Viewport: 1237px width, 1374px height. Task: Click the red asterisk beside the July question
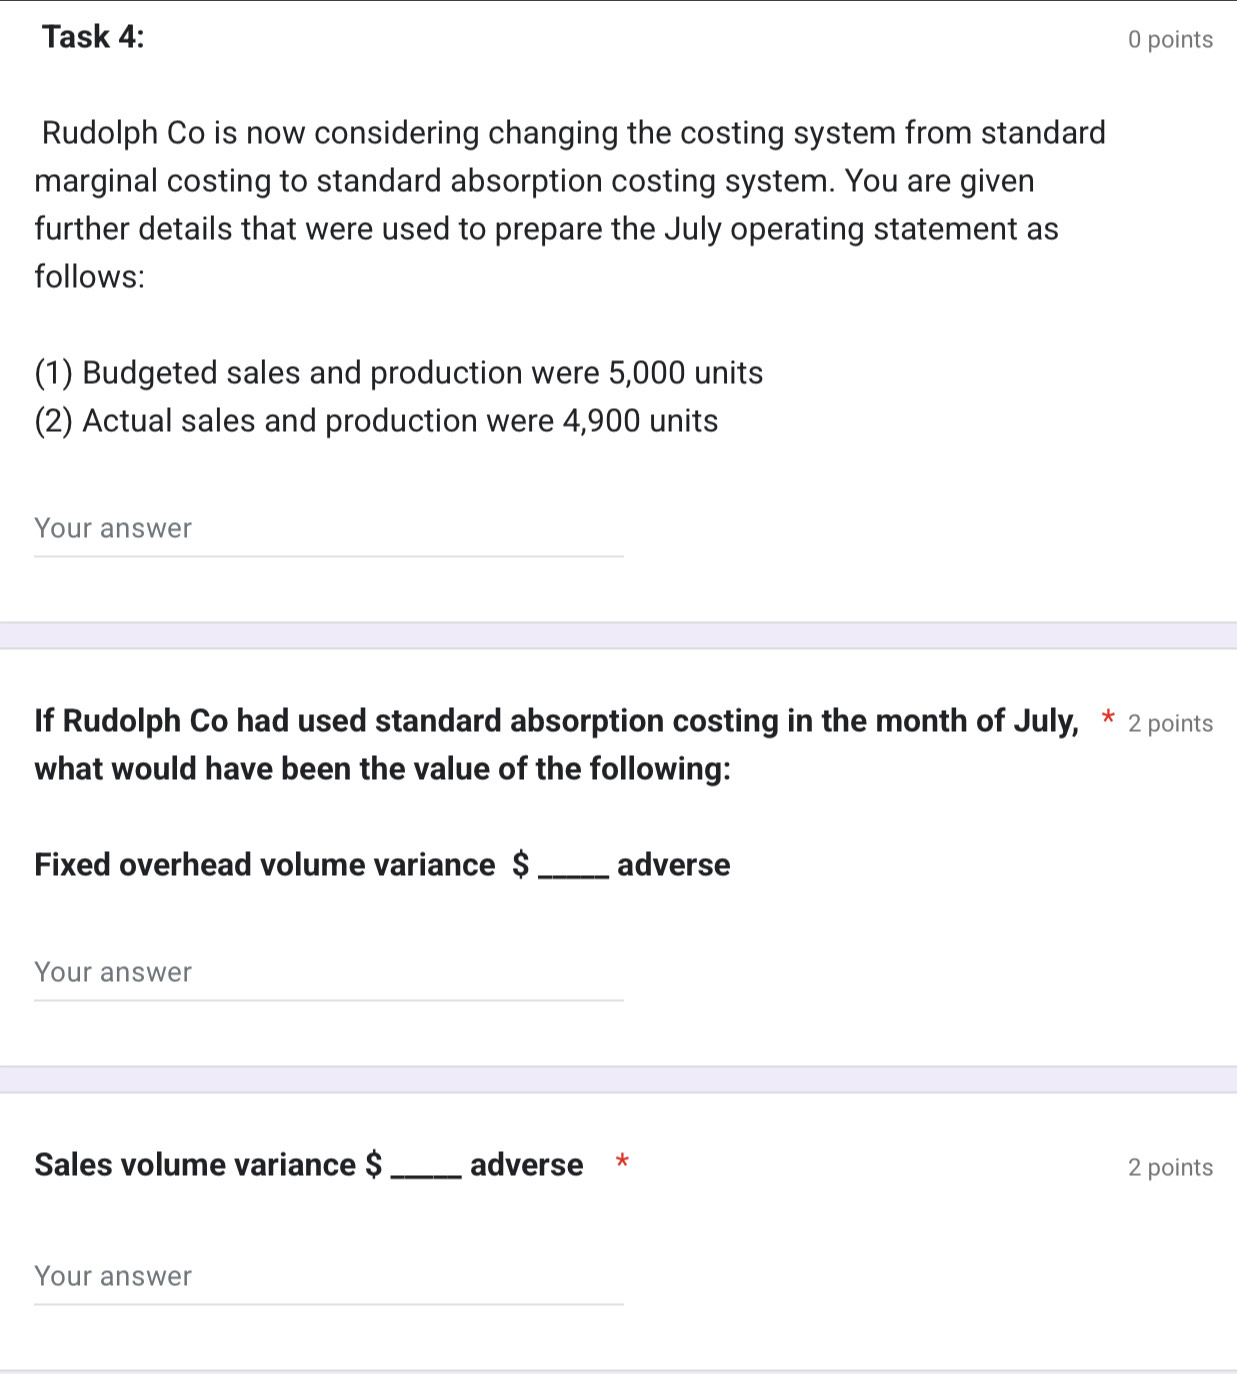(x=1108, y=719)
